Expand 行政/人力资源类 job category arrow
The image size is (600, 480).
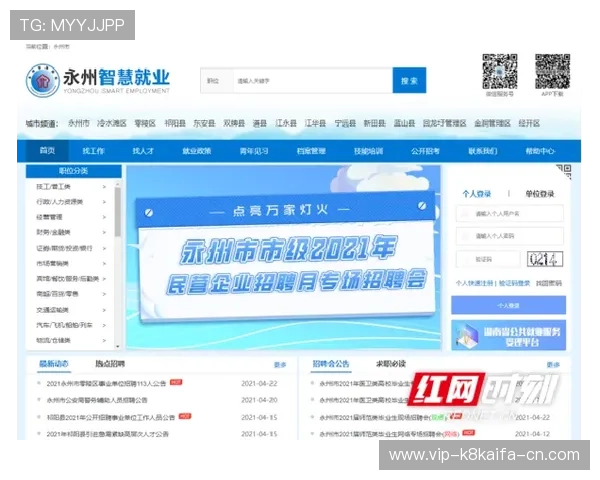coord(104,202)
